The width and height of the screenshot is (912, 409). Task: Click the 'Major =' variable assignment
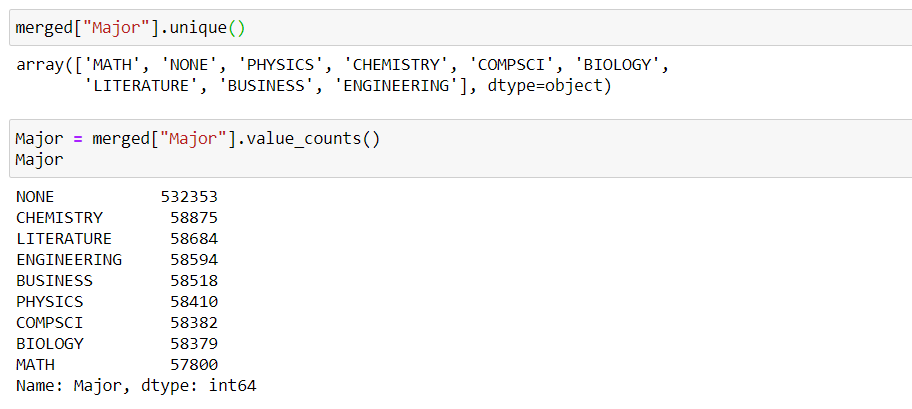49,139
